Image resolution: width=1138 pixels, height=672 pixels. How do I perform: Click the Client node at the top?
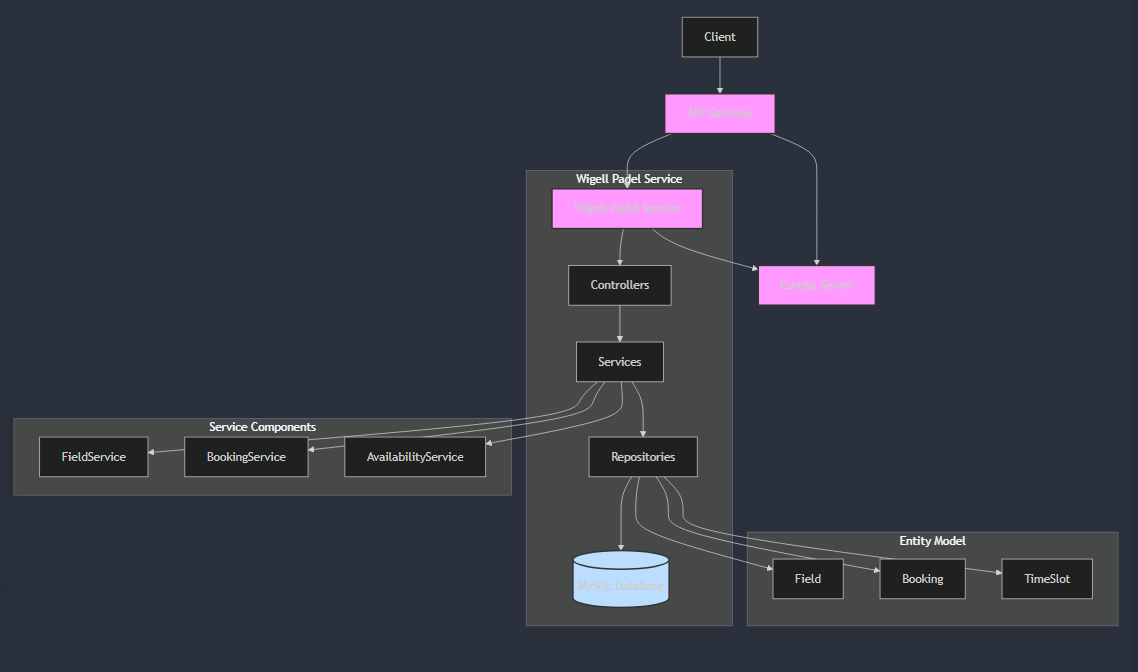(x=719, y=37)
